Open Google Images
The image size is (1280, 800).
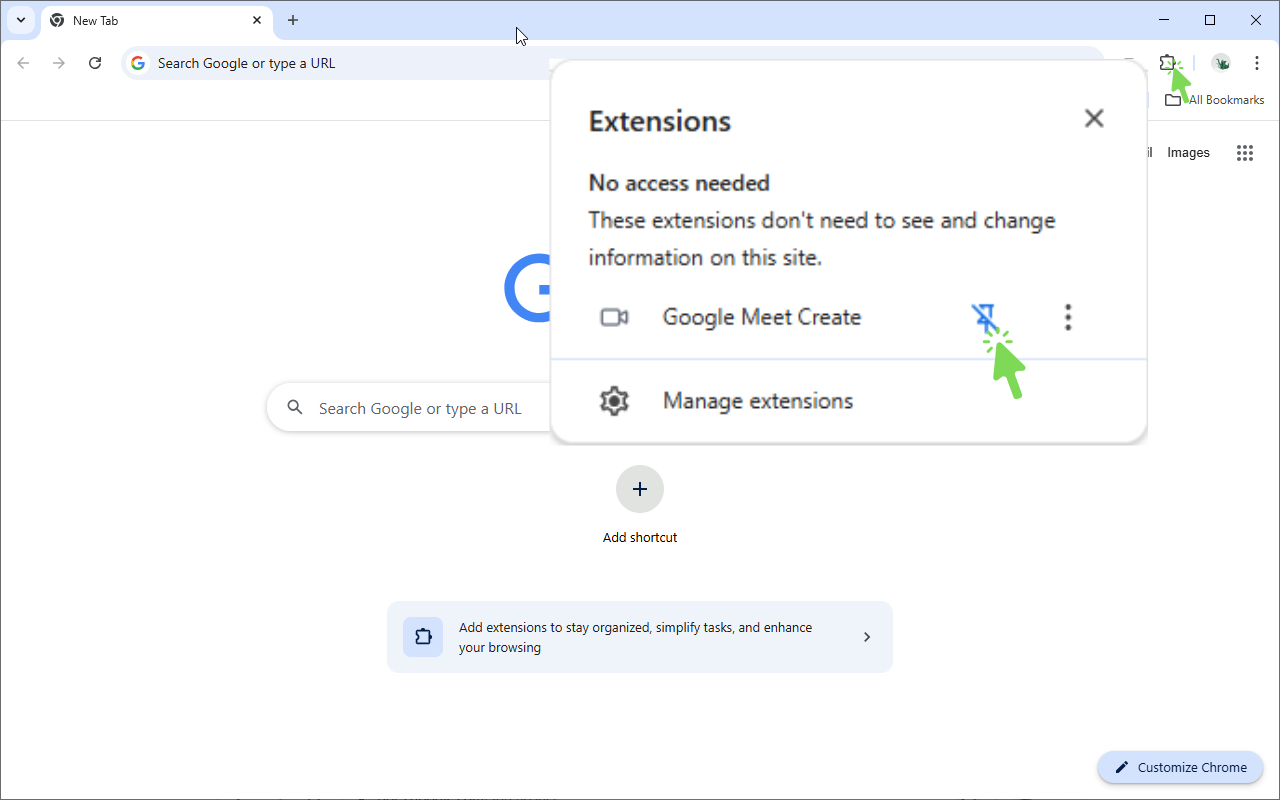(x=1188, y=152)
